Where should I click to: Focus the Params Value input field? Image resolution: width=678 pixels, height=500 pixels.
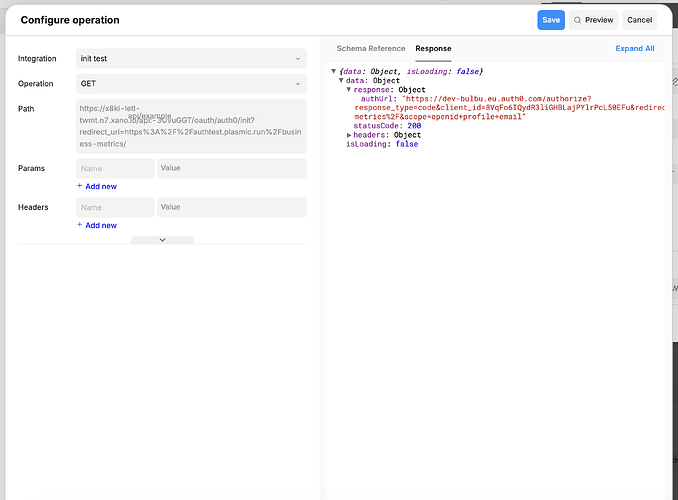coord(231,169)
